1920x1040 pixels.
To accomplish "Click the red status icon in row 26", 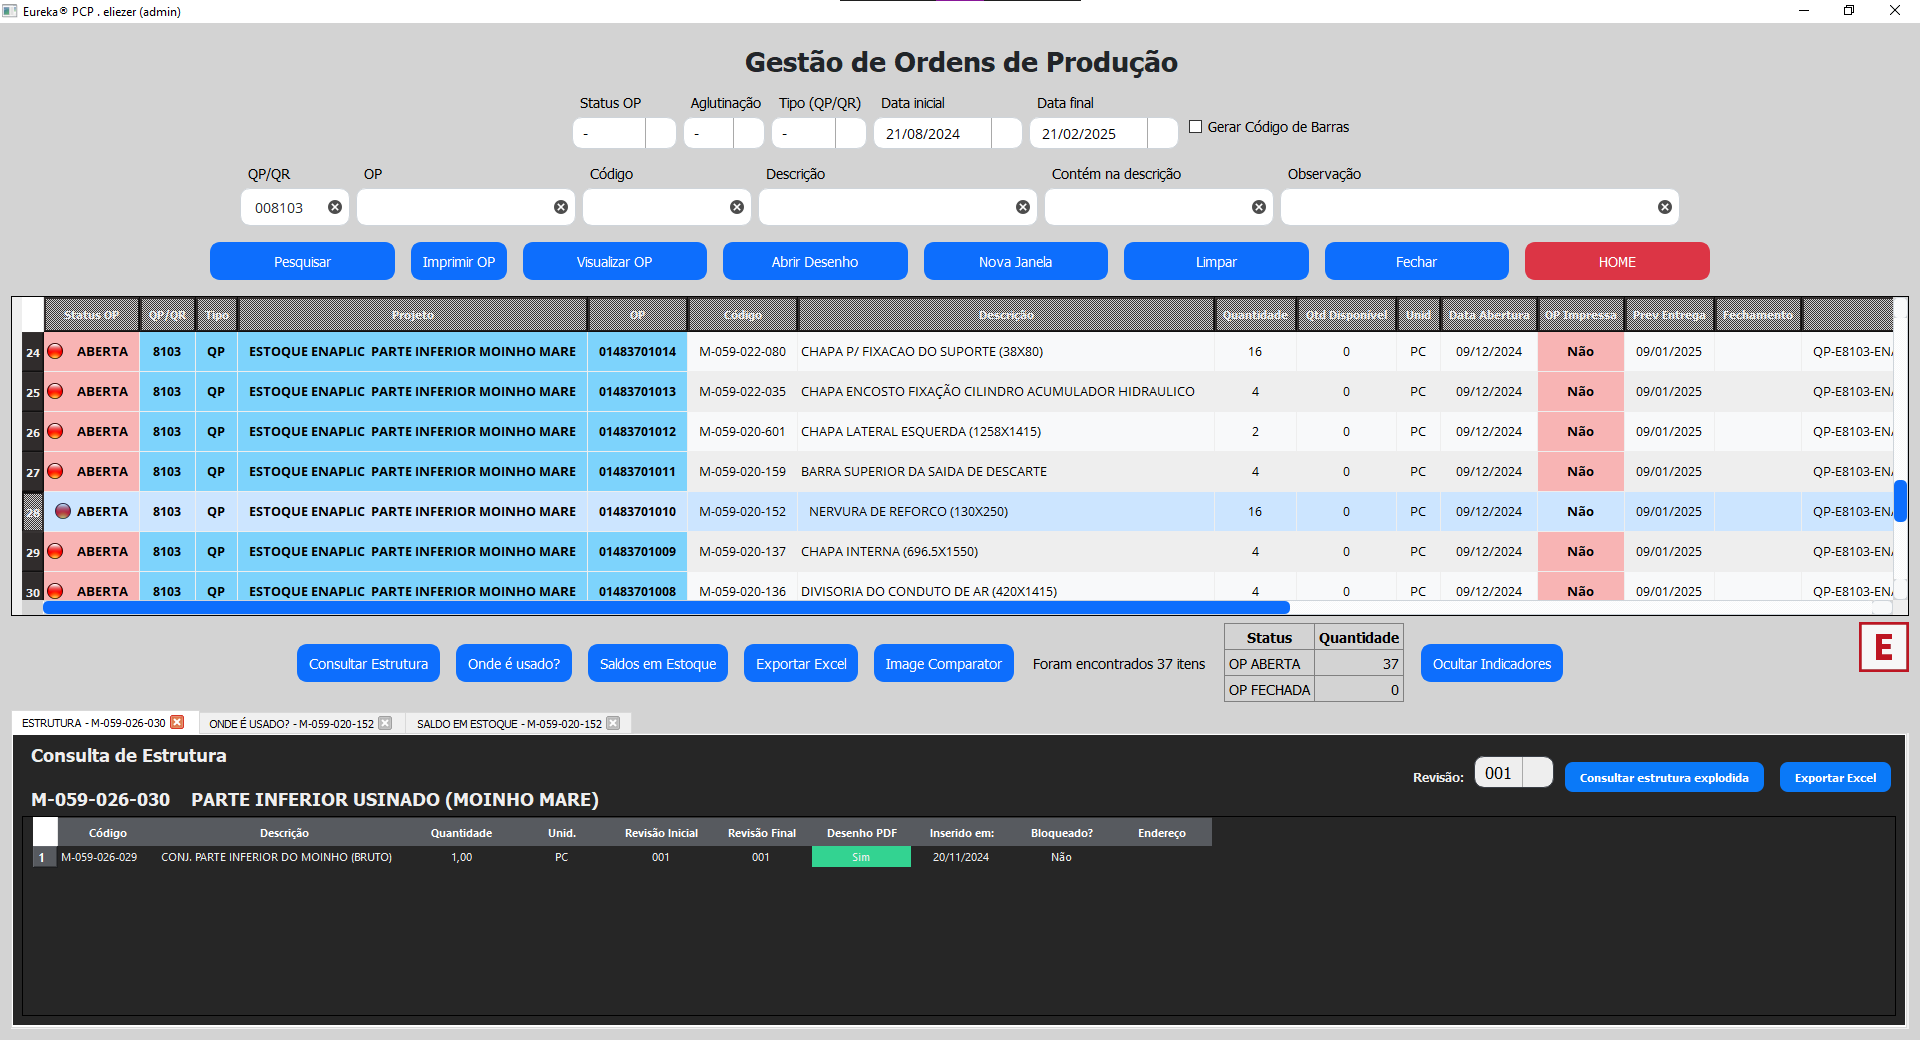I will [x=56, y=431].
